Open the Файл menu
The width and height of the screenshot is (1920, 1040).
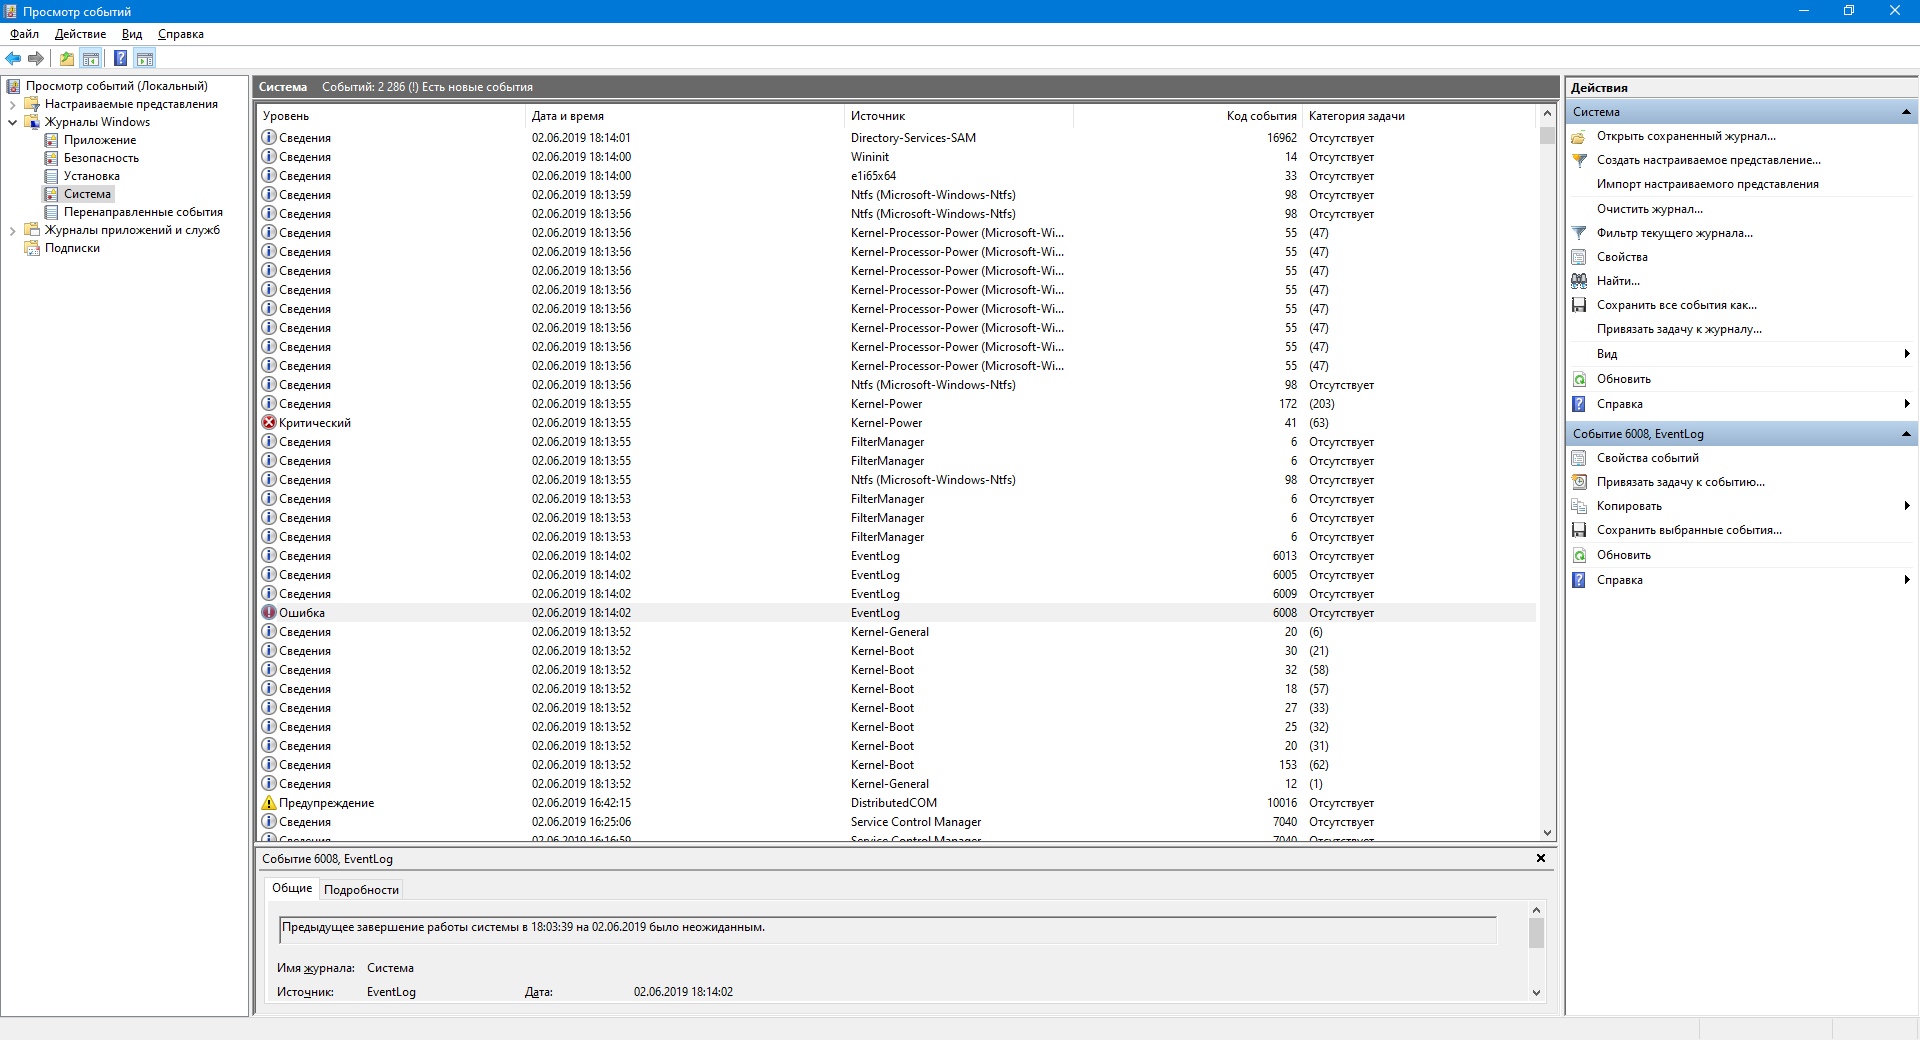coord(25,34)
